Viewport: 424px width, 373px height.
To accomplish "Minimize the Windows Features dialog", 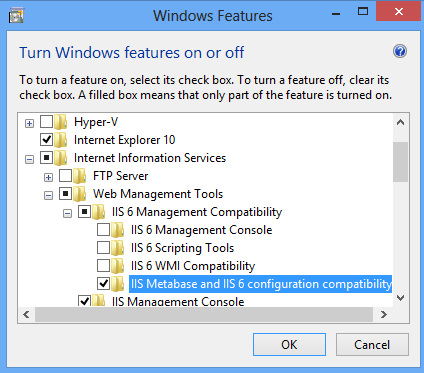I will tap(336, 14).
